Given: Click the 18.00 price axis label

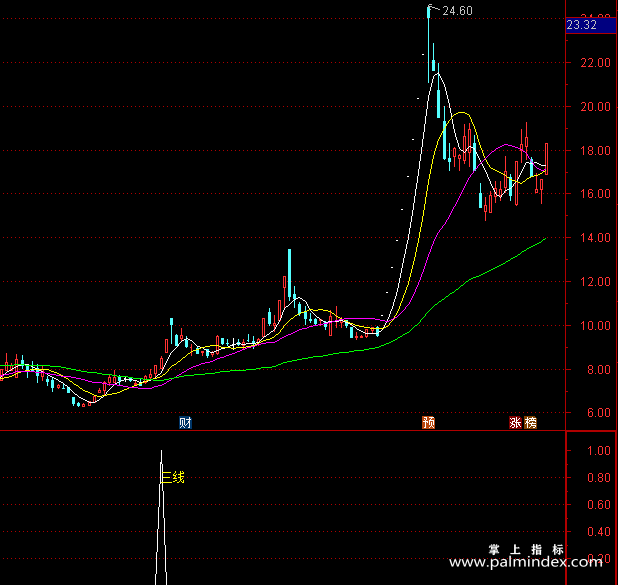Looking at the screenshot, I should (x=595, y=151).
